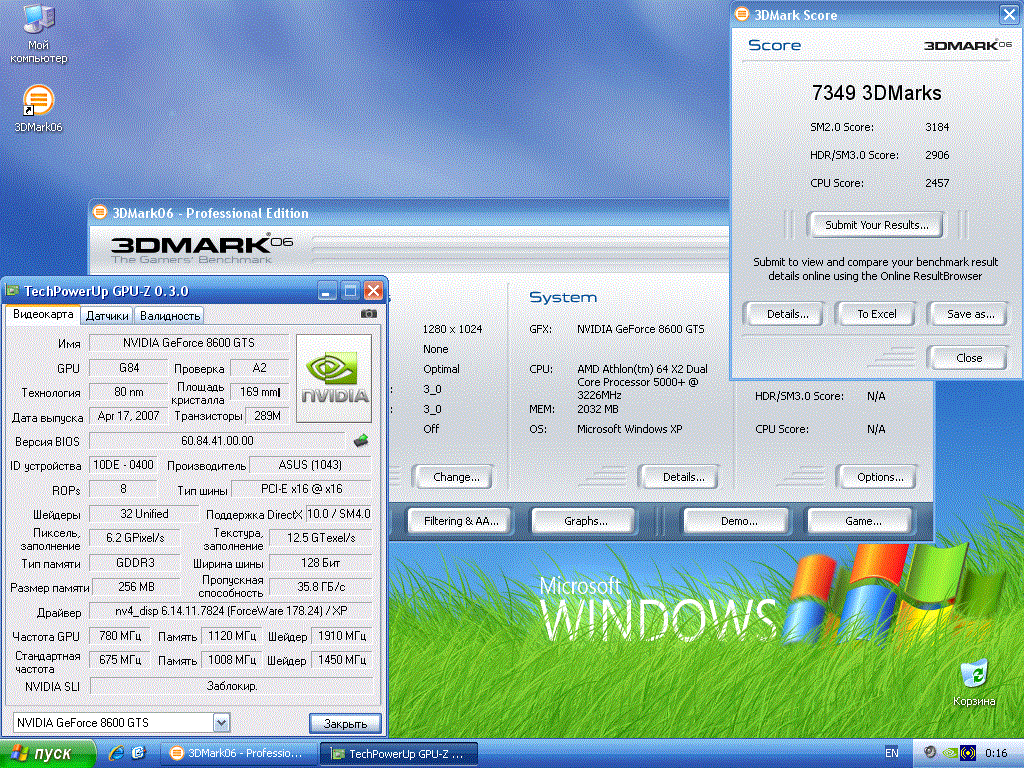Image resolution: width=1024 pixels, height=768 pixels.
Task: Click the bandwidth field 35.8 ГБ/с
Action: click(x=321, y=587)
